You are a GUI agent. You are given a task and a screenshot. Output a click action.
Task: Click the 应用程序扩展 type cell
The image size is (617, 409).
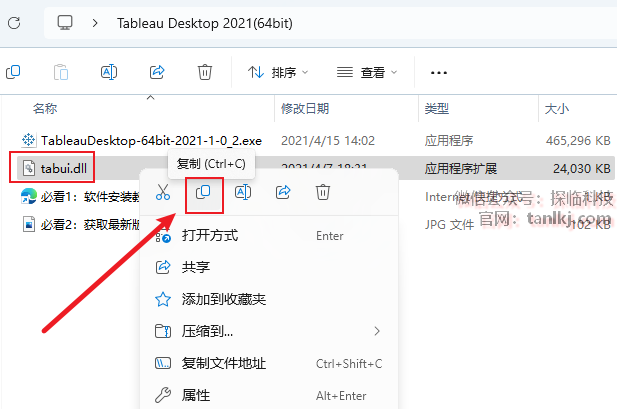(461, 168)
